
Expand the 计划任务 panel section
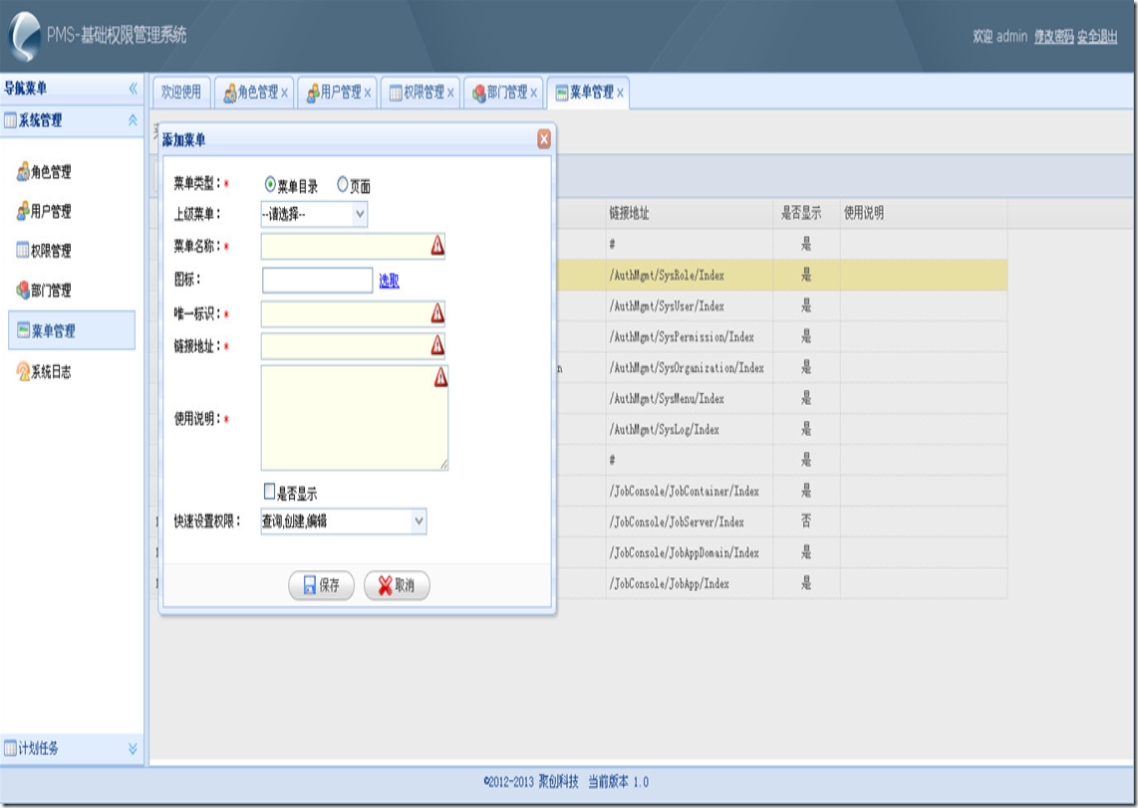point(133,748)
